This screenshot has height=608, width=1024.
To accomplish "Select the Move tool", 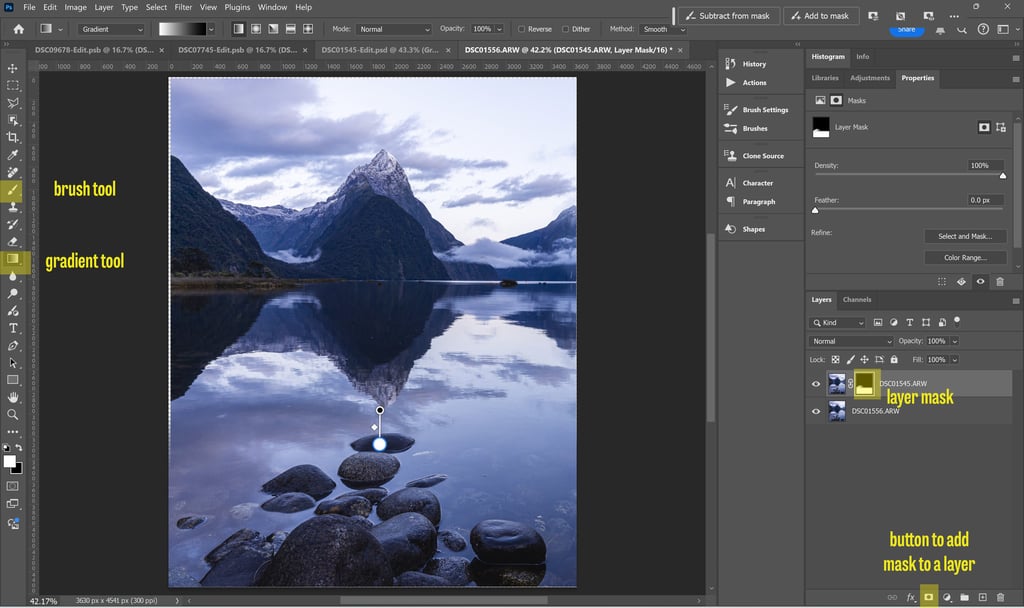I will 12,68.
